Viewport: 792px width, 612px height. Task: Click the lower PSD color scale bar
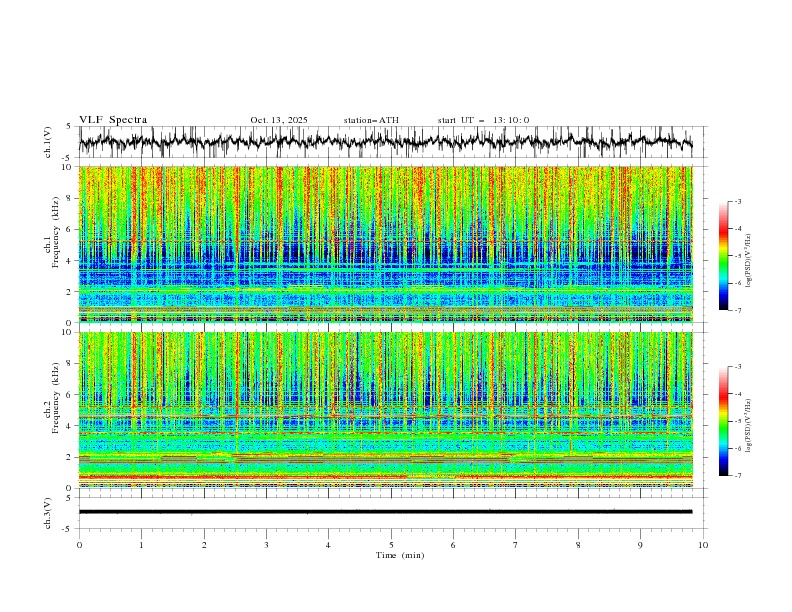[x=723, y=421]
